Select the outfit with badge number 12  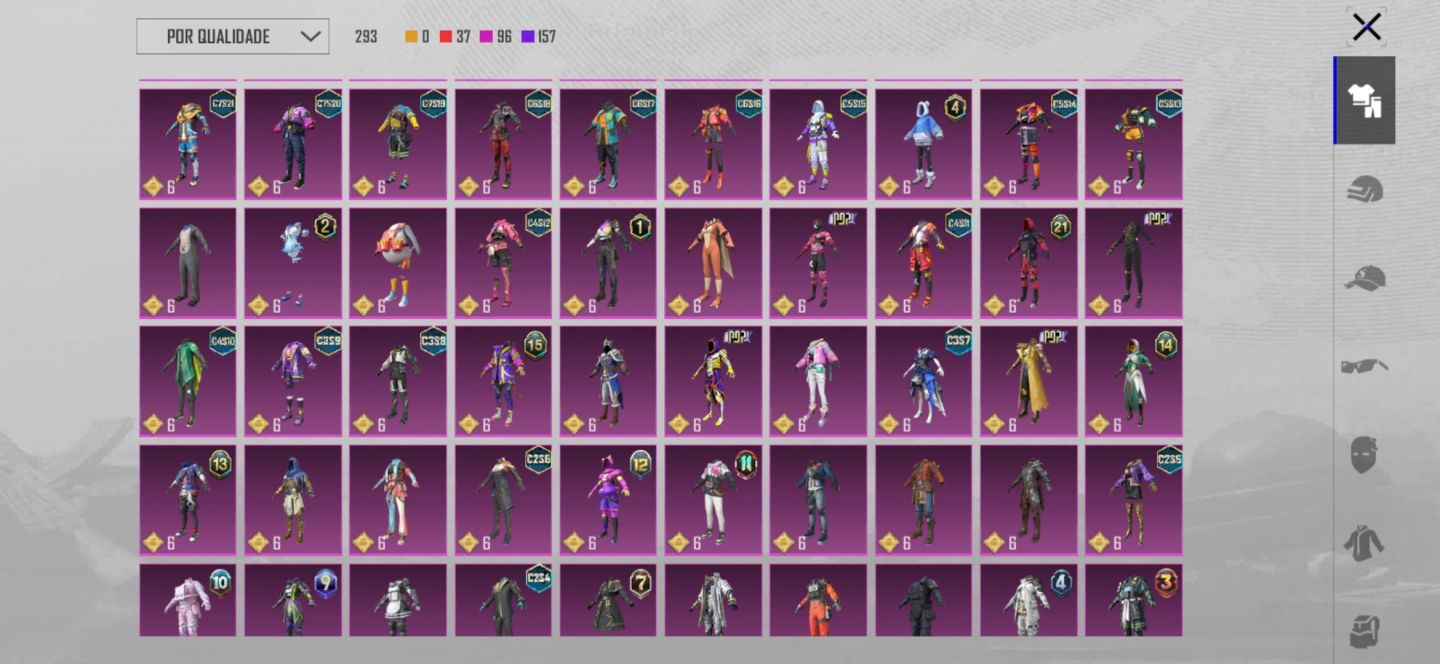(x=608, y=500)
